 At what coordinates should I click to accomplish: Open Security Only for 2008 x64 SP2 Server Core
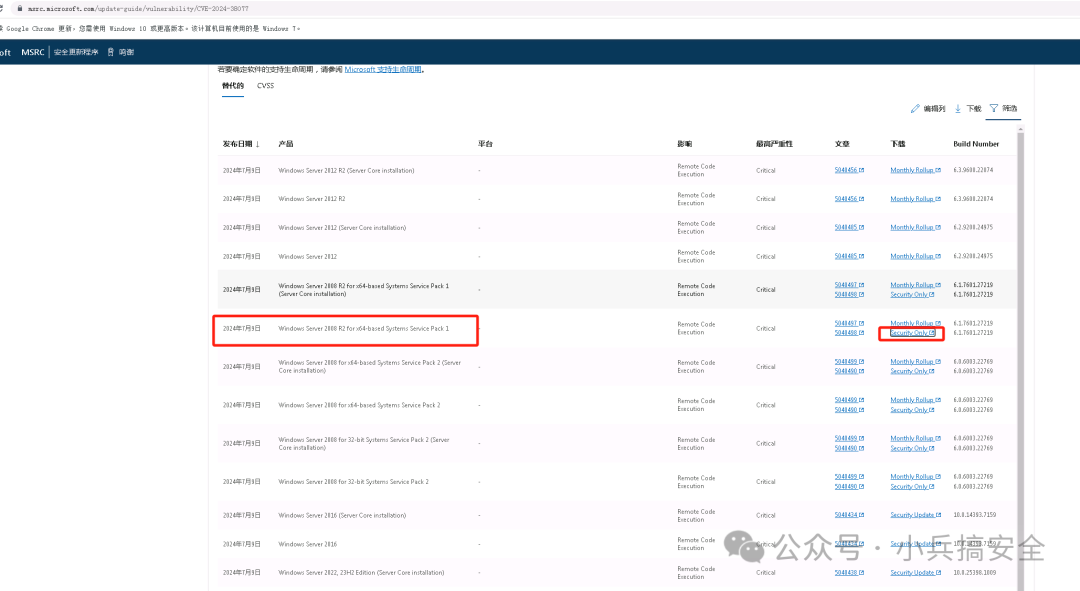point(912,371)
